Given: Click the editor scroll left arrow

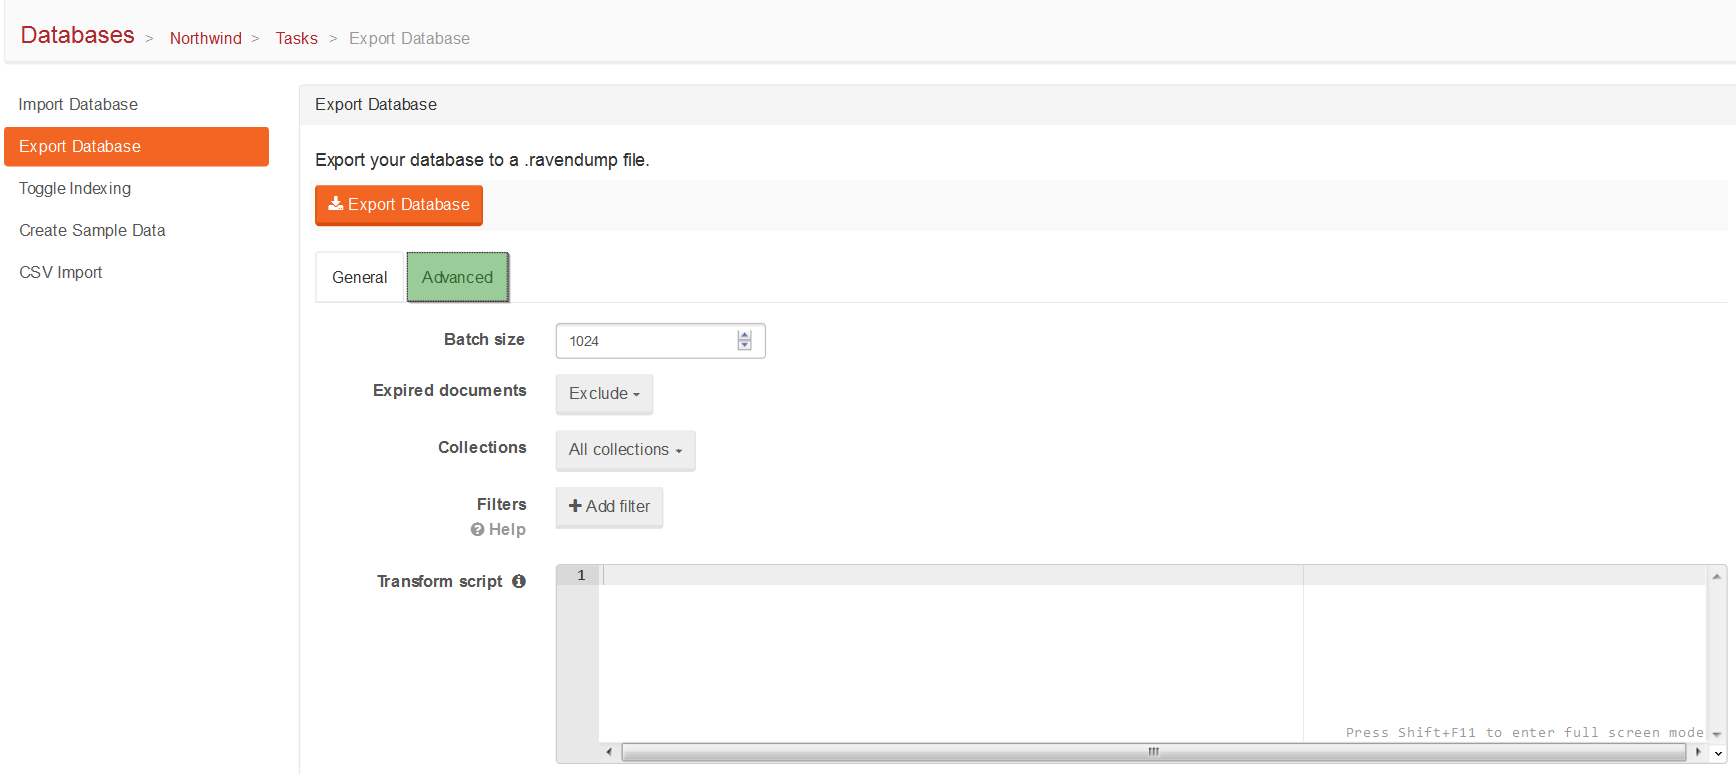Looking at the screenshot, I should (609, 752).
